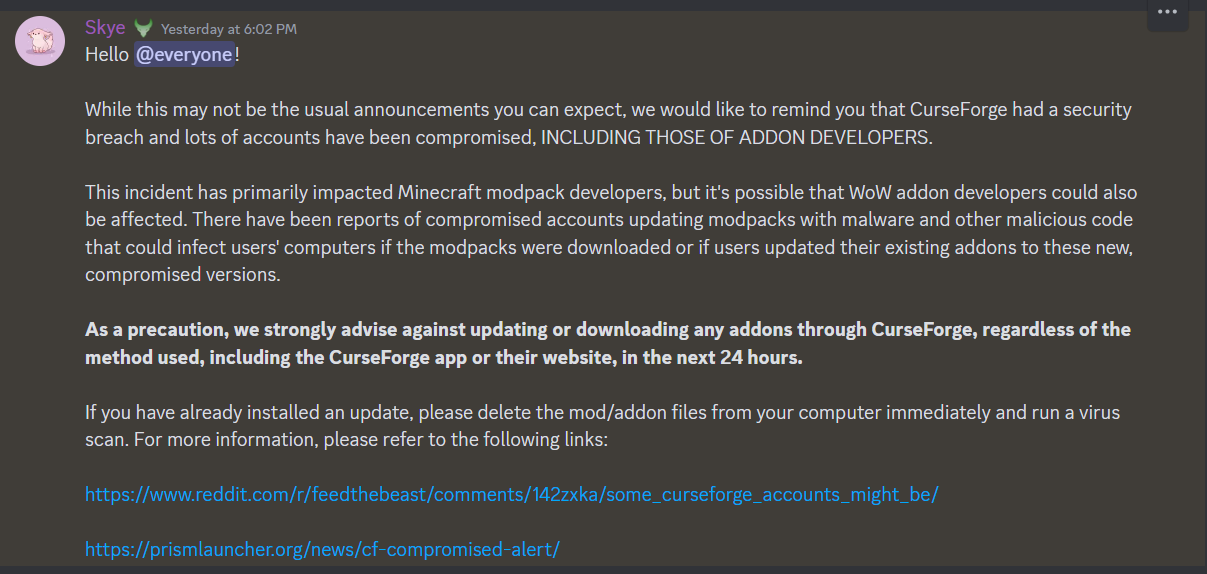The height and width of the screenshot is (574, 1207).
Task: Open the reddit feedthebeast link
Action: pos(511,494)
